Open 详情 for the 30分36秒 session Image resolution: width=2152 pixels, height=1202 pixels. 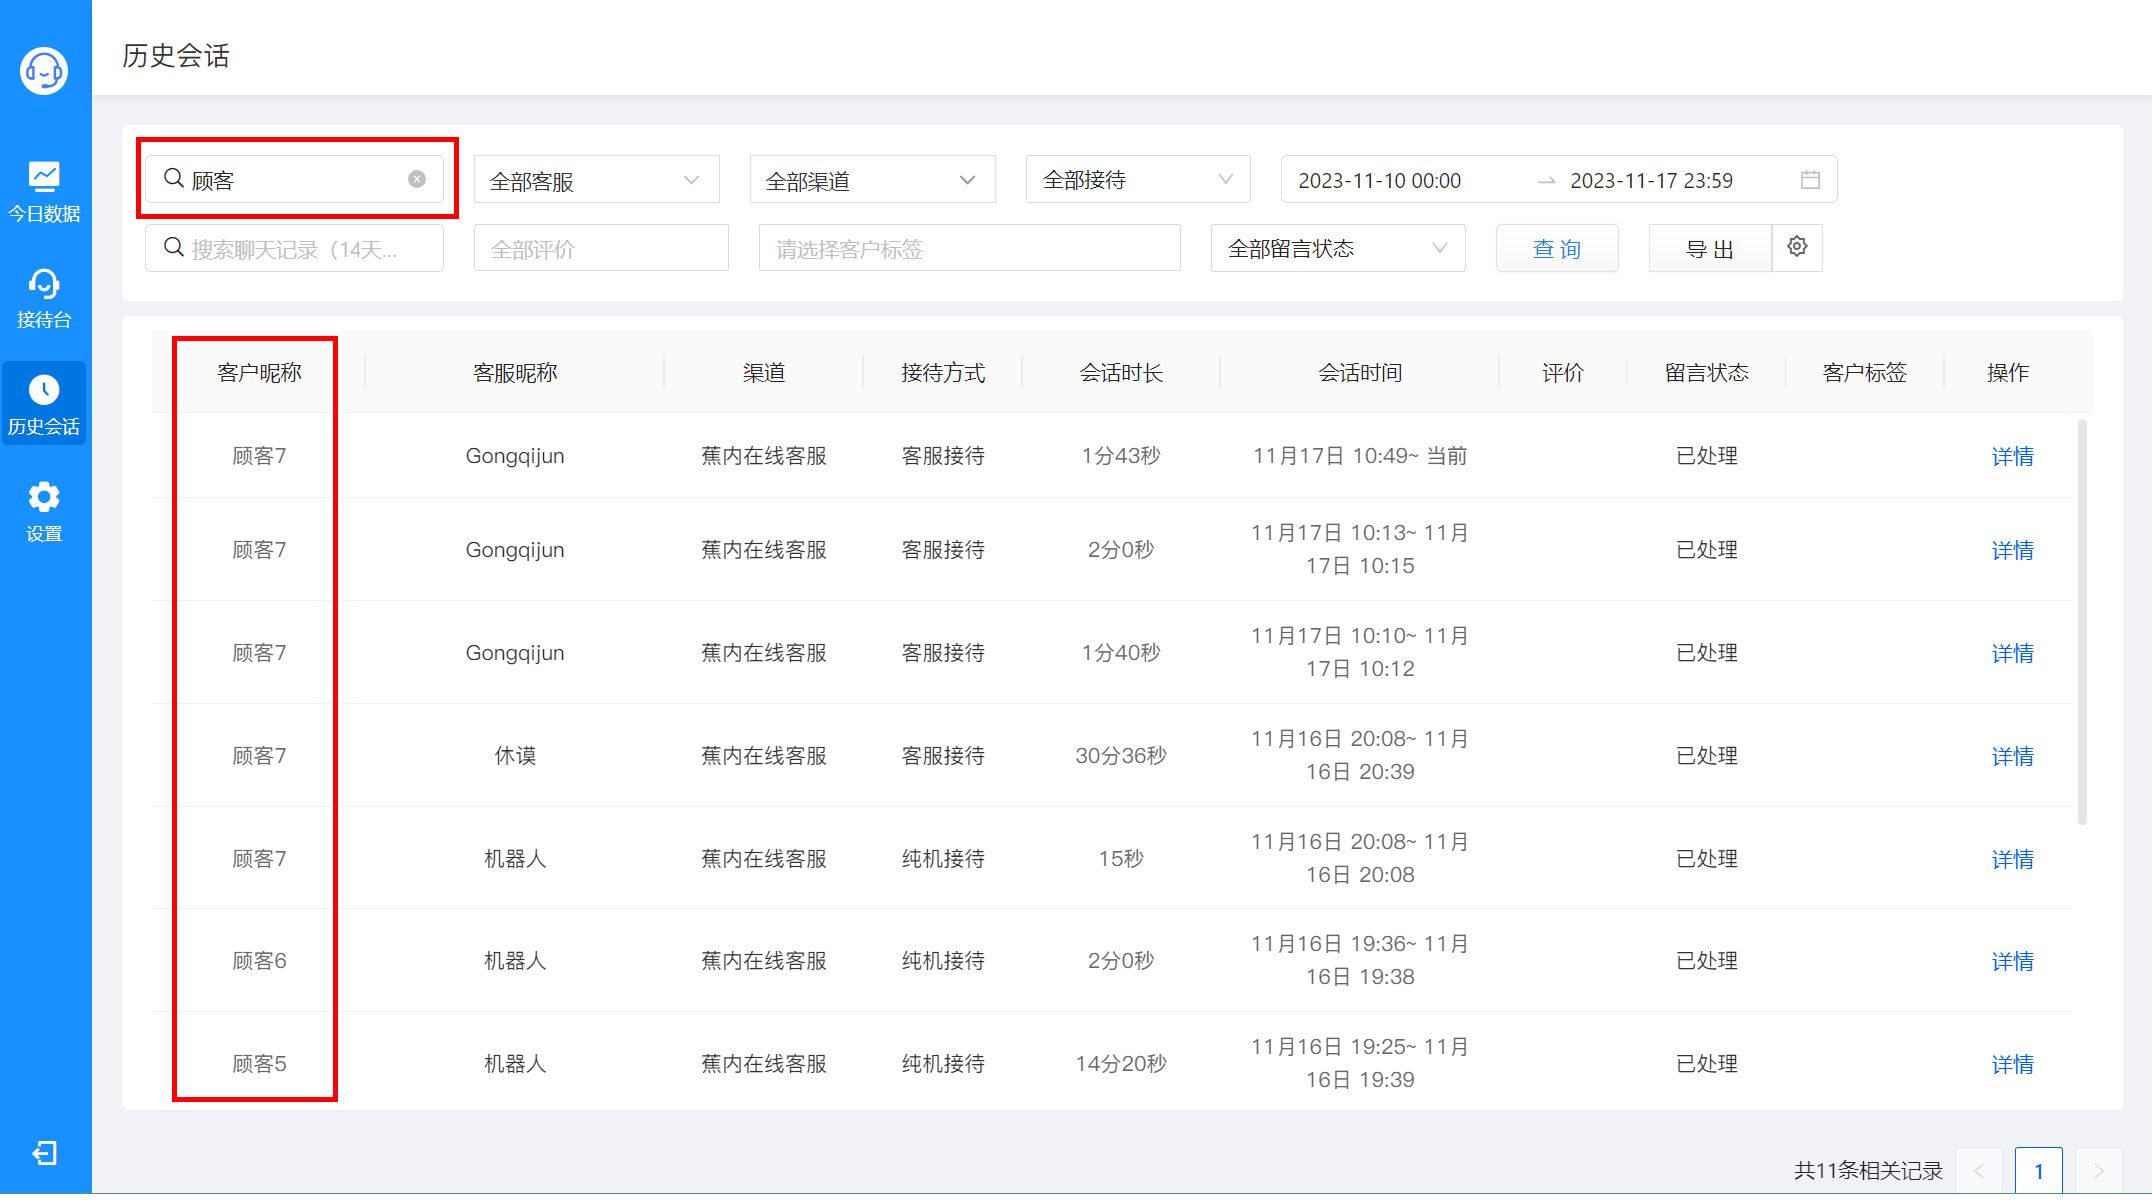click(x=2013, y=756)
